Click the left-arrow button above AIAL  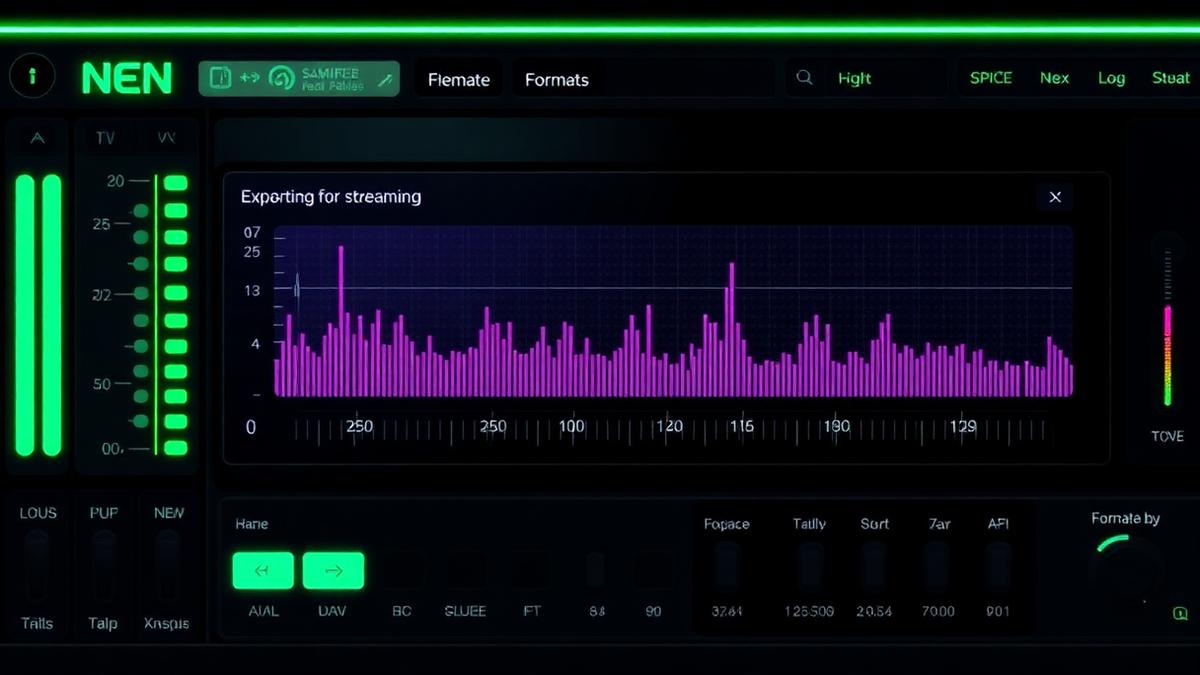pyautogui.click(x=263, y=570)
